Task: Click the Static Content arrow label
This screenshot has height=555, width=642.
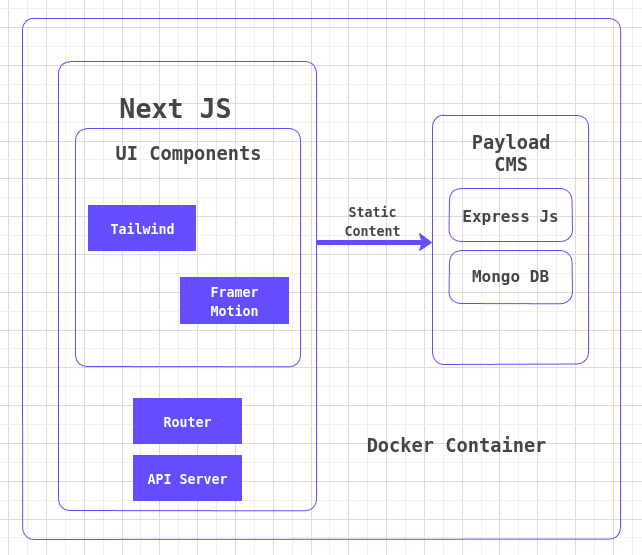Action: tap(372, 221)
